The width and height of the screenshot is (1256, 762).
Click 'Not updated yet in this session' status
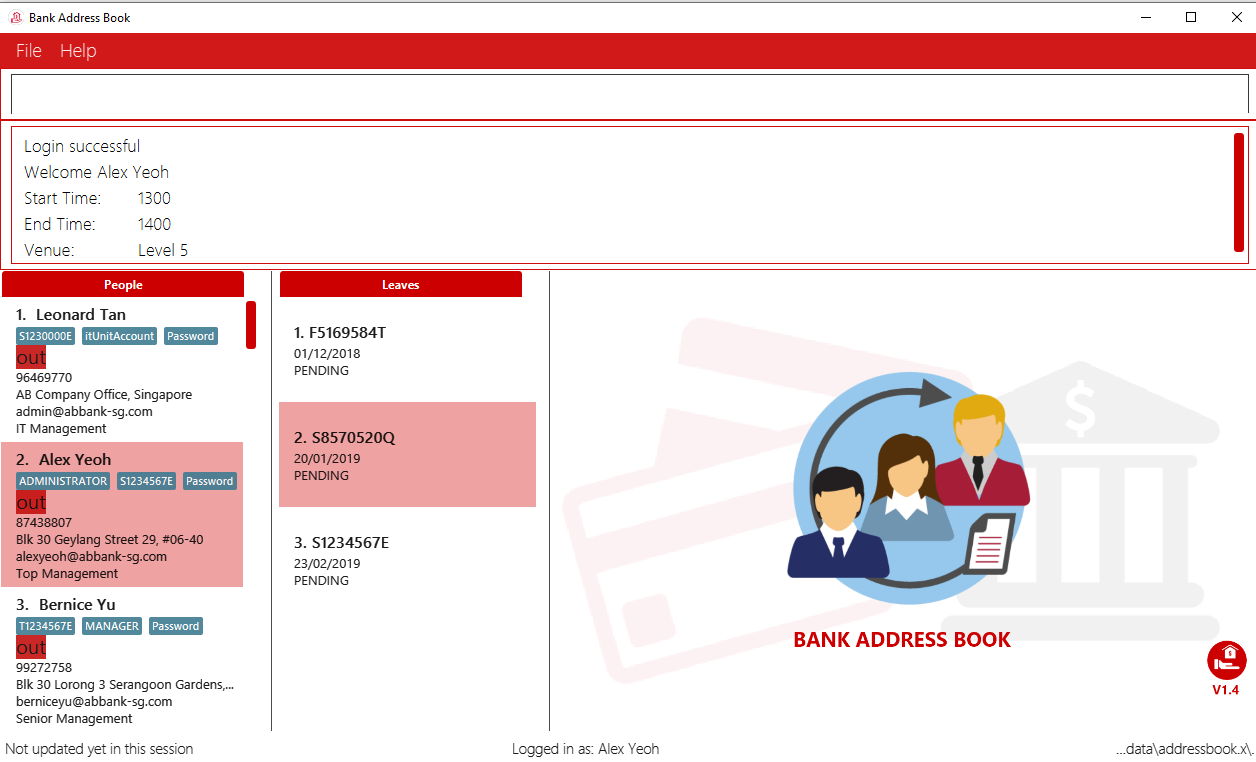click(99, 749)
